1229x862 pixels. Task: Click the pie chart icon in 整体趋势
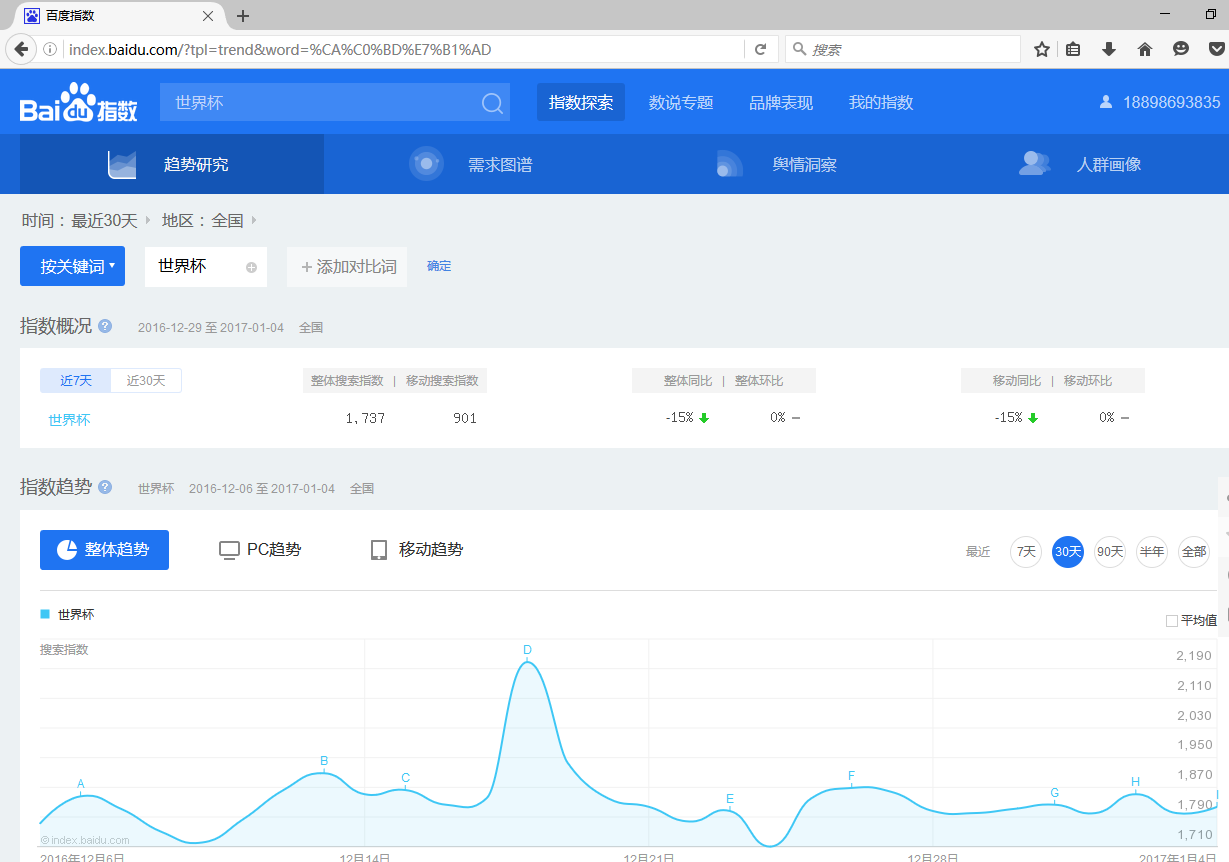67,550
